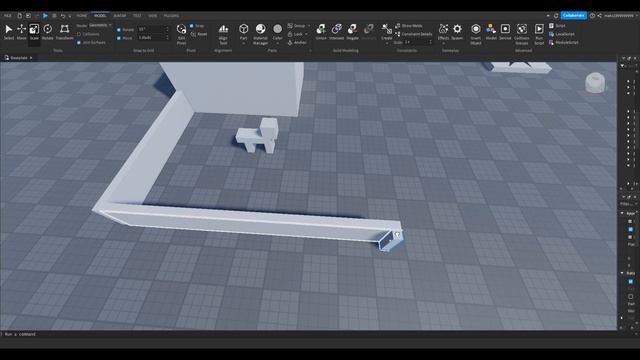Viewport: 640px width, 360px height.
Task: Open the Group dropdown
Action: coord(299,26)
